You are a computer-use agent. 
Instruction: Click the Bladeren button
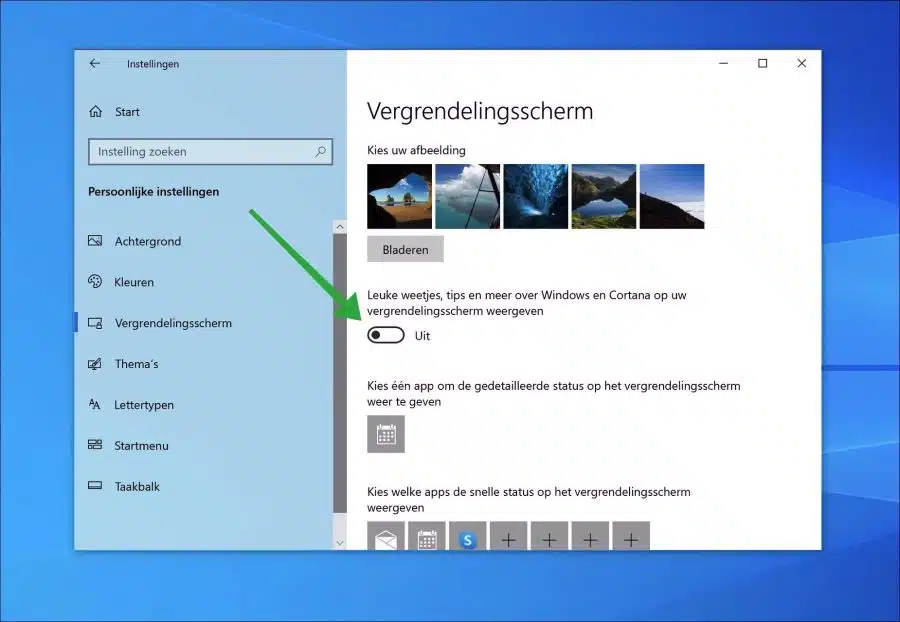[x=405, y=249]
